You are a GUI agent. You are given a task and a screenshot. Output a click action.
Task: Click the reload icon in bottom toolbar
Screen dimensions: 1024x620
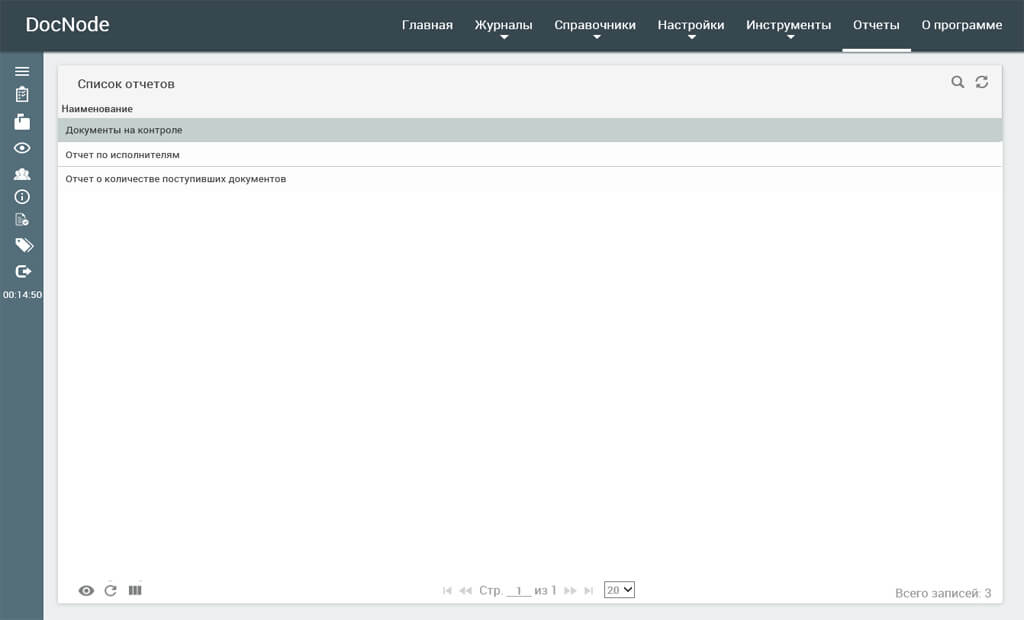point(110,591)
